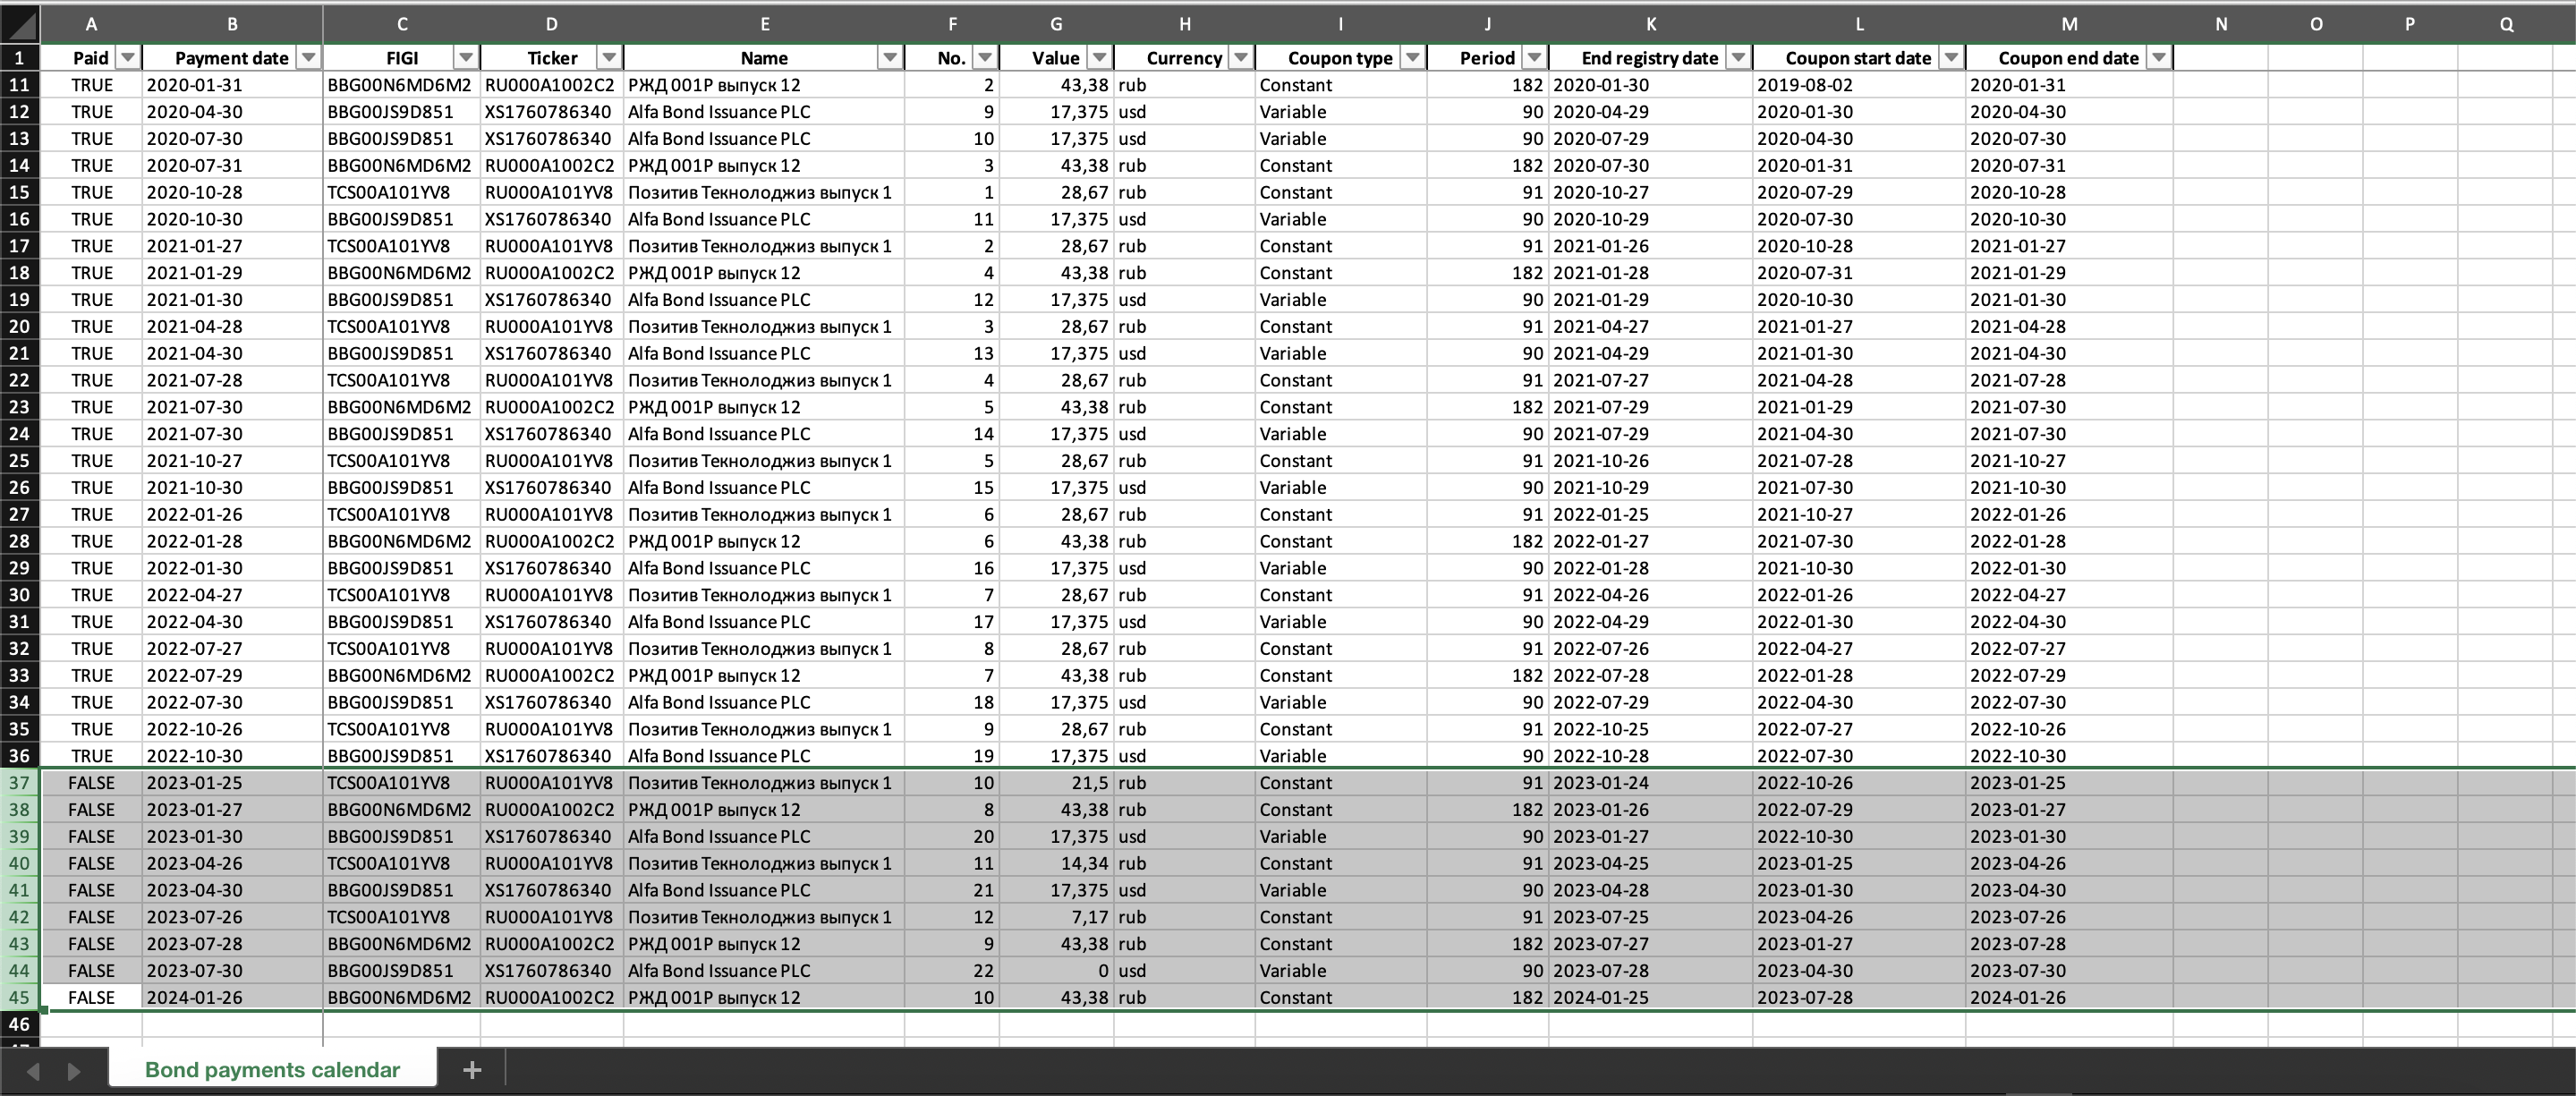This screenshot has width=2576, height=1096.
Task: Expand the FIGI column filter arrow
Action: point(466,58)
